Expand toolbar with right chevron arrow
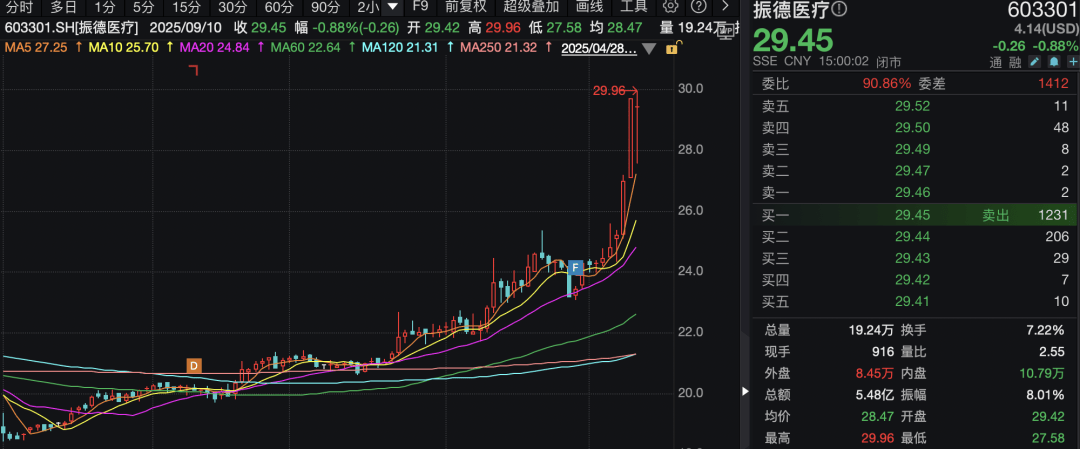Viewport: 1080px width, 449px height. 725,7
